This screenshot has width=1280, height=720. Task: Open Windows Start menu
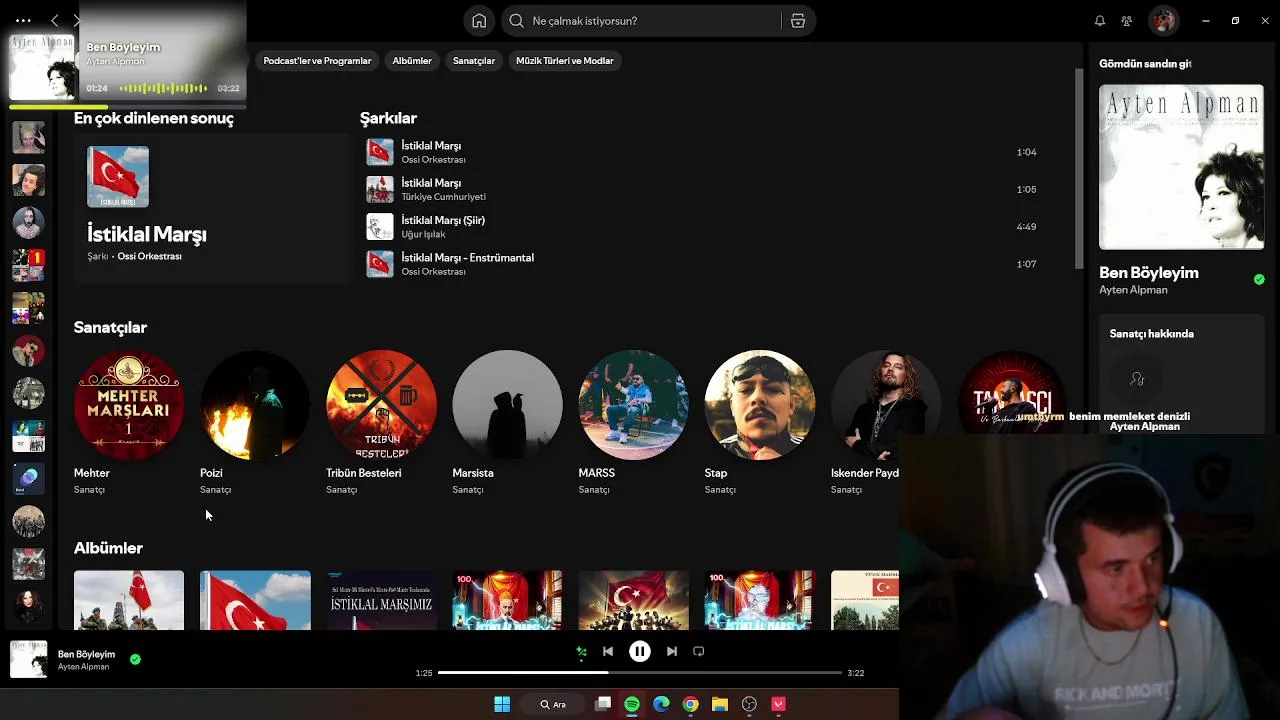click(x=502, y=704)
